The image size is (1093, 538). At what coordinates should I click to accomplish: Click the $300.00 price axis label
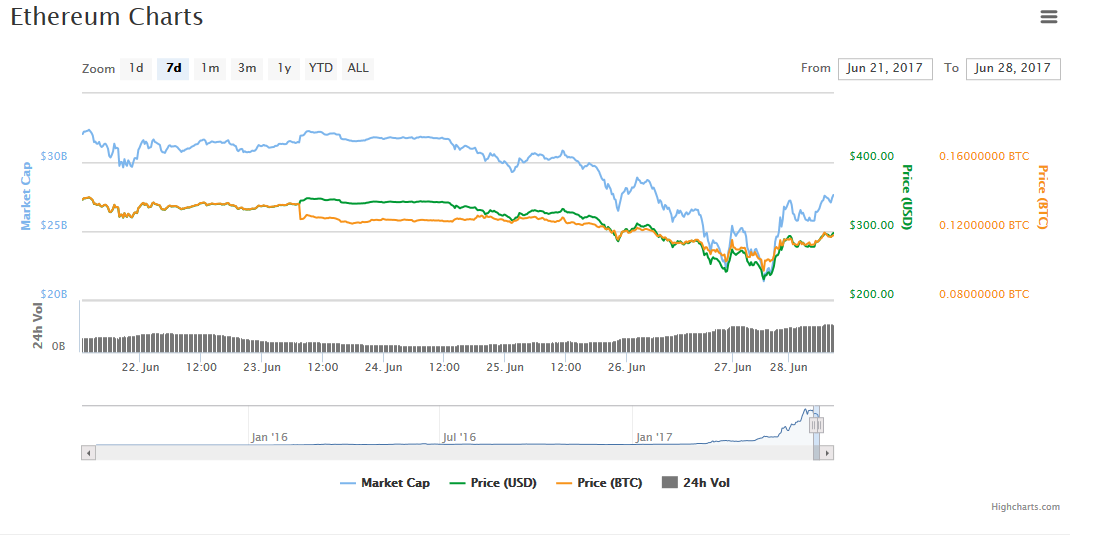tap(871, 225)
